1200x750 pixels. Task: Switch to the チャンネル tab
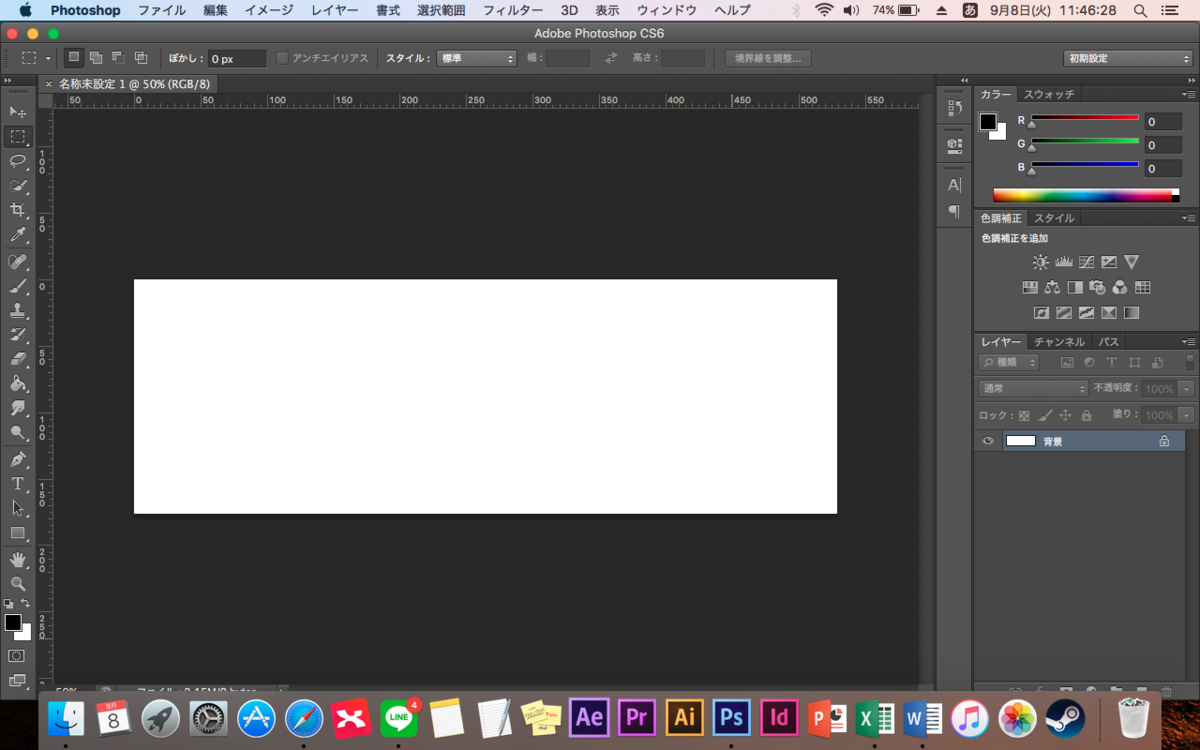click(1059, 342)
